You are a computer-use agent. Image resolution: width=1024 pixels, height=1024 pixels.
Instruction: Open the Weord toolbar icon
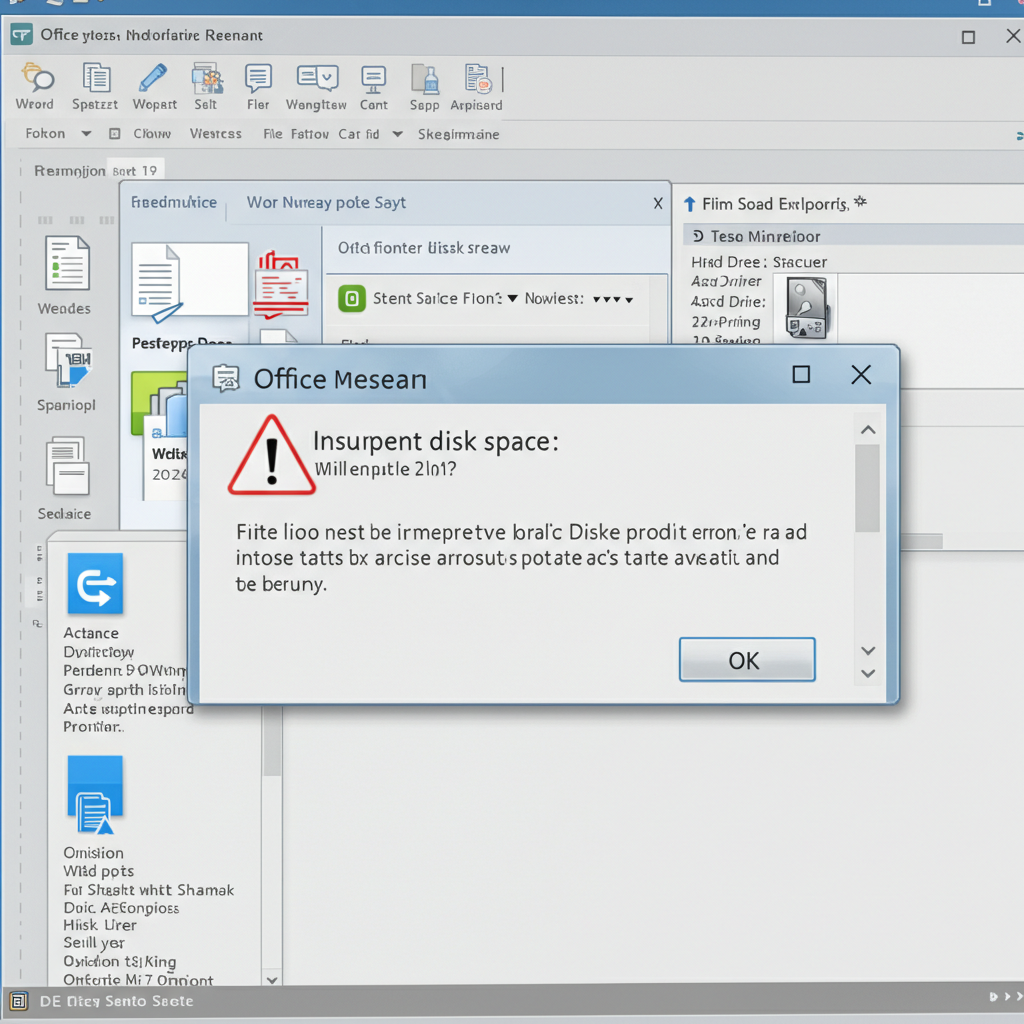[x=37, y=78]
